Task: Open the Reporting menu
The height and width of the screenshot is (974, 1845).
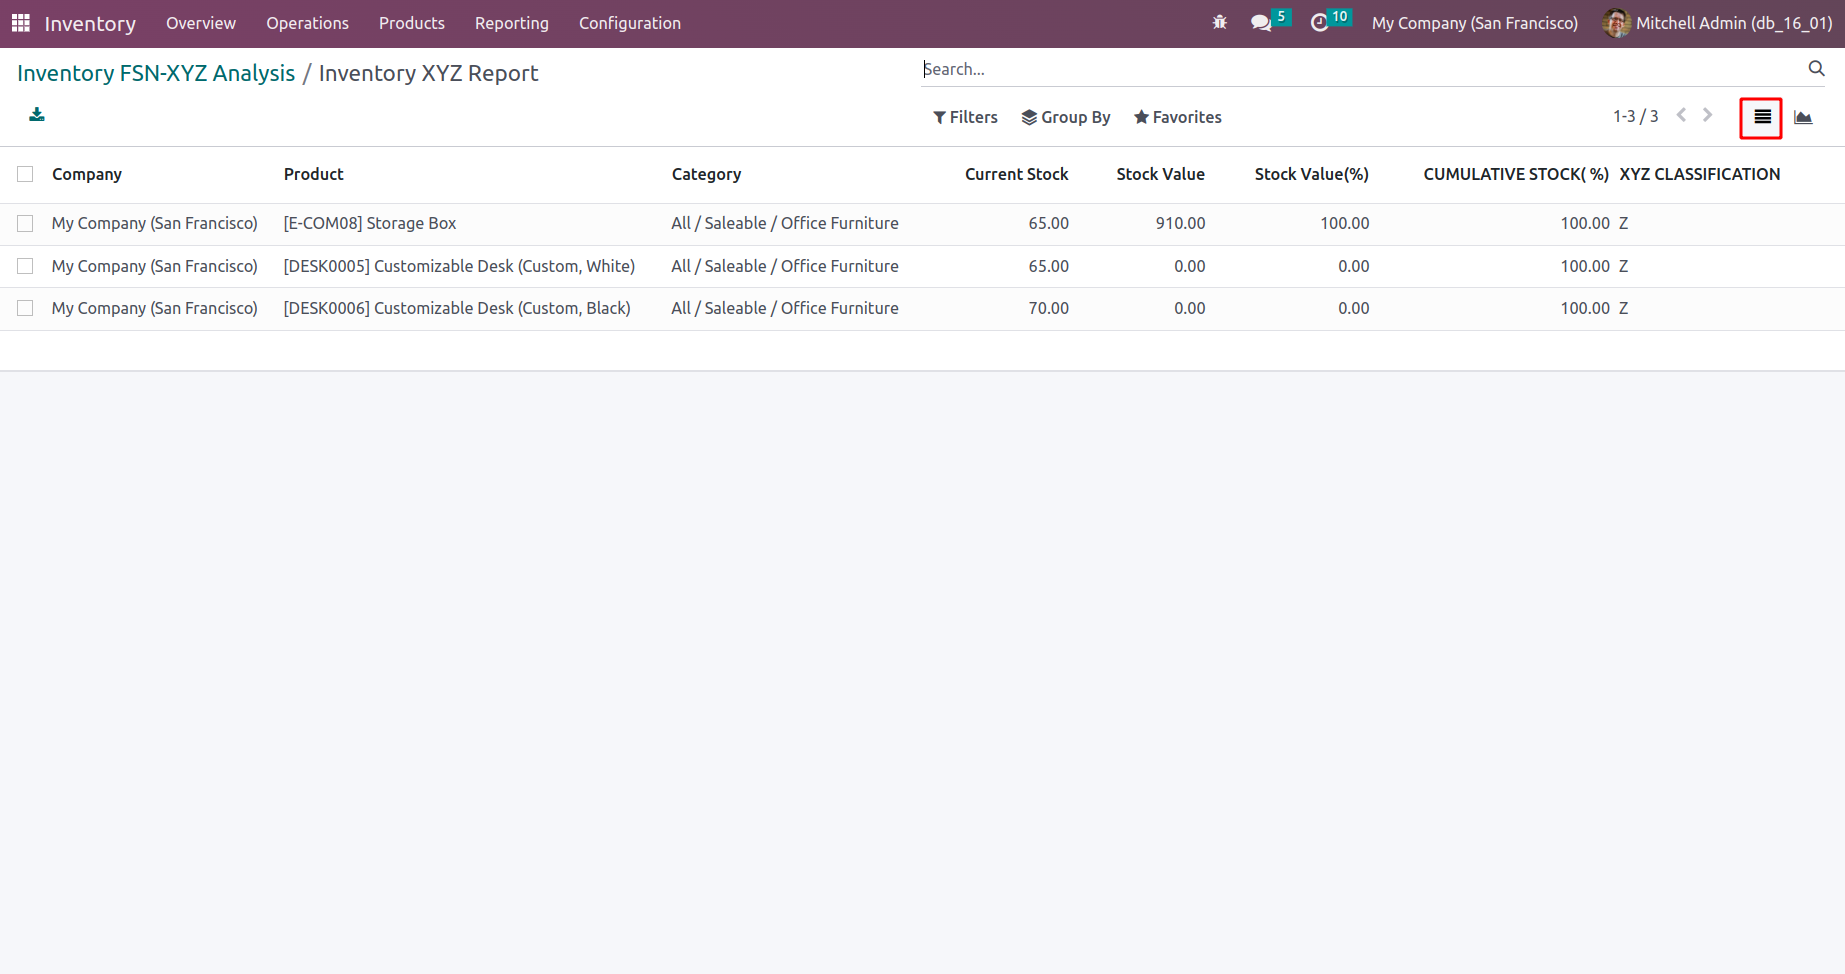Action: click(x=512, y=23)
